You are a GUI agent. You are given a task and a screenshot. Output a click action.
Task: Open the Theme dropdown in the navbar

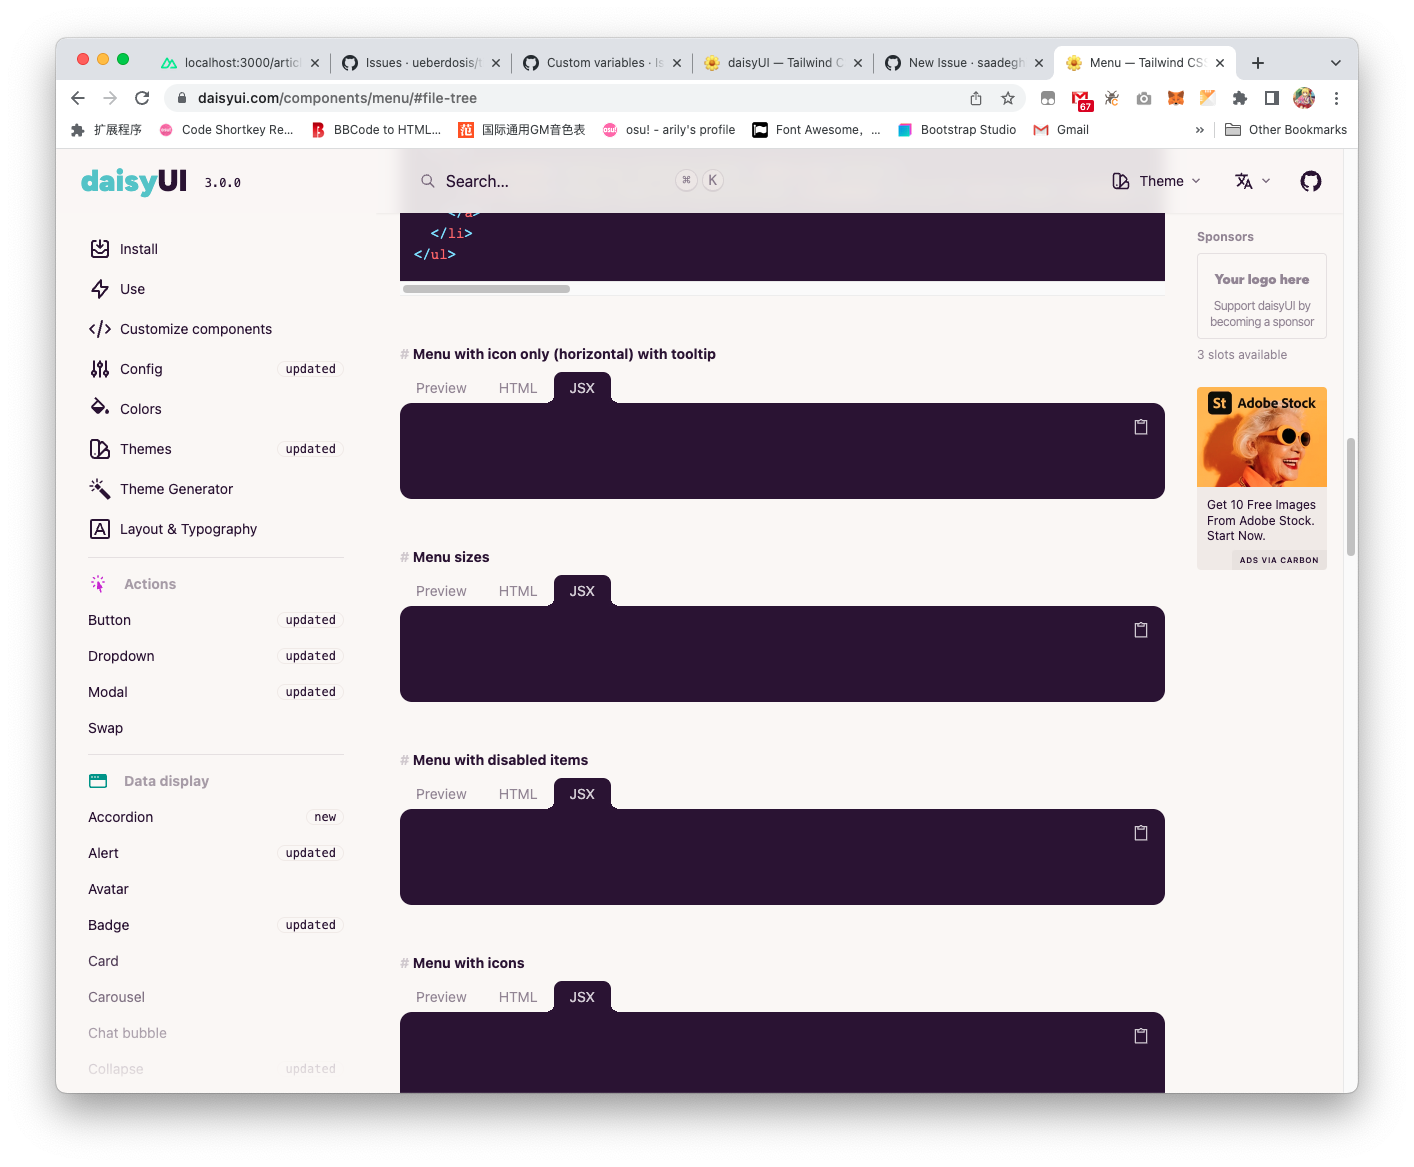pos(1156,181)
